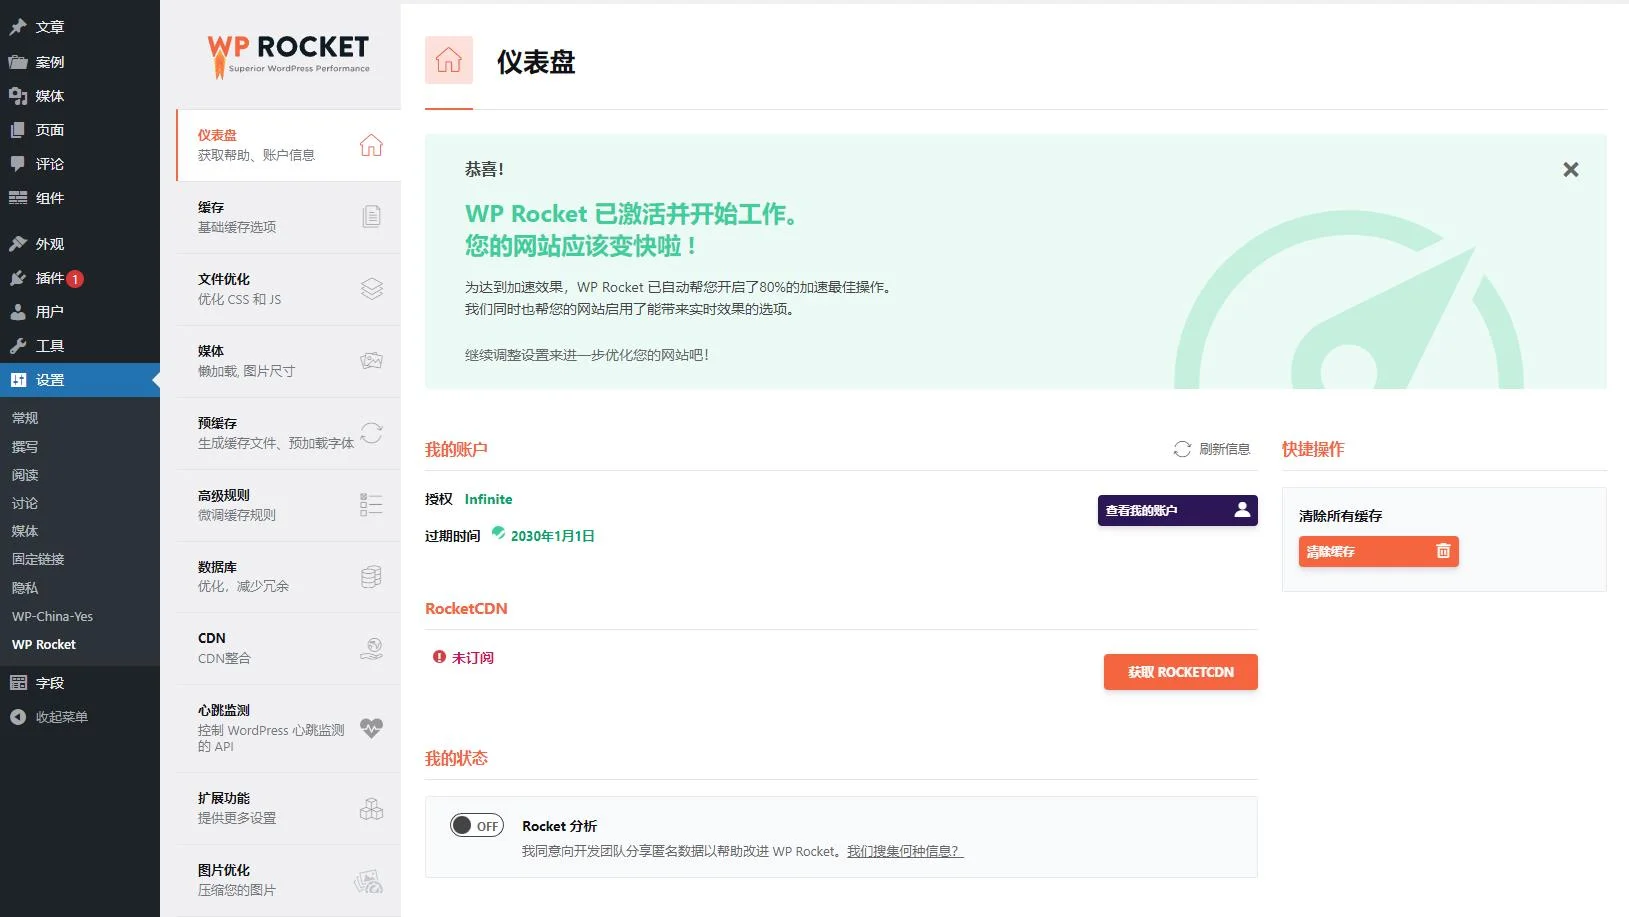Dismiss the 恭喜 activation notice
This screenshot has height=917, width=1629.
[1570, 170]
